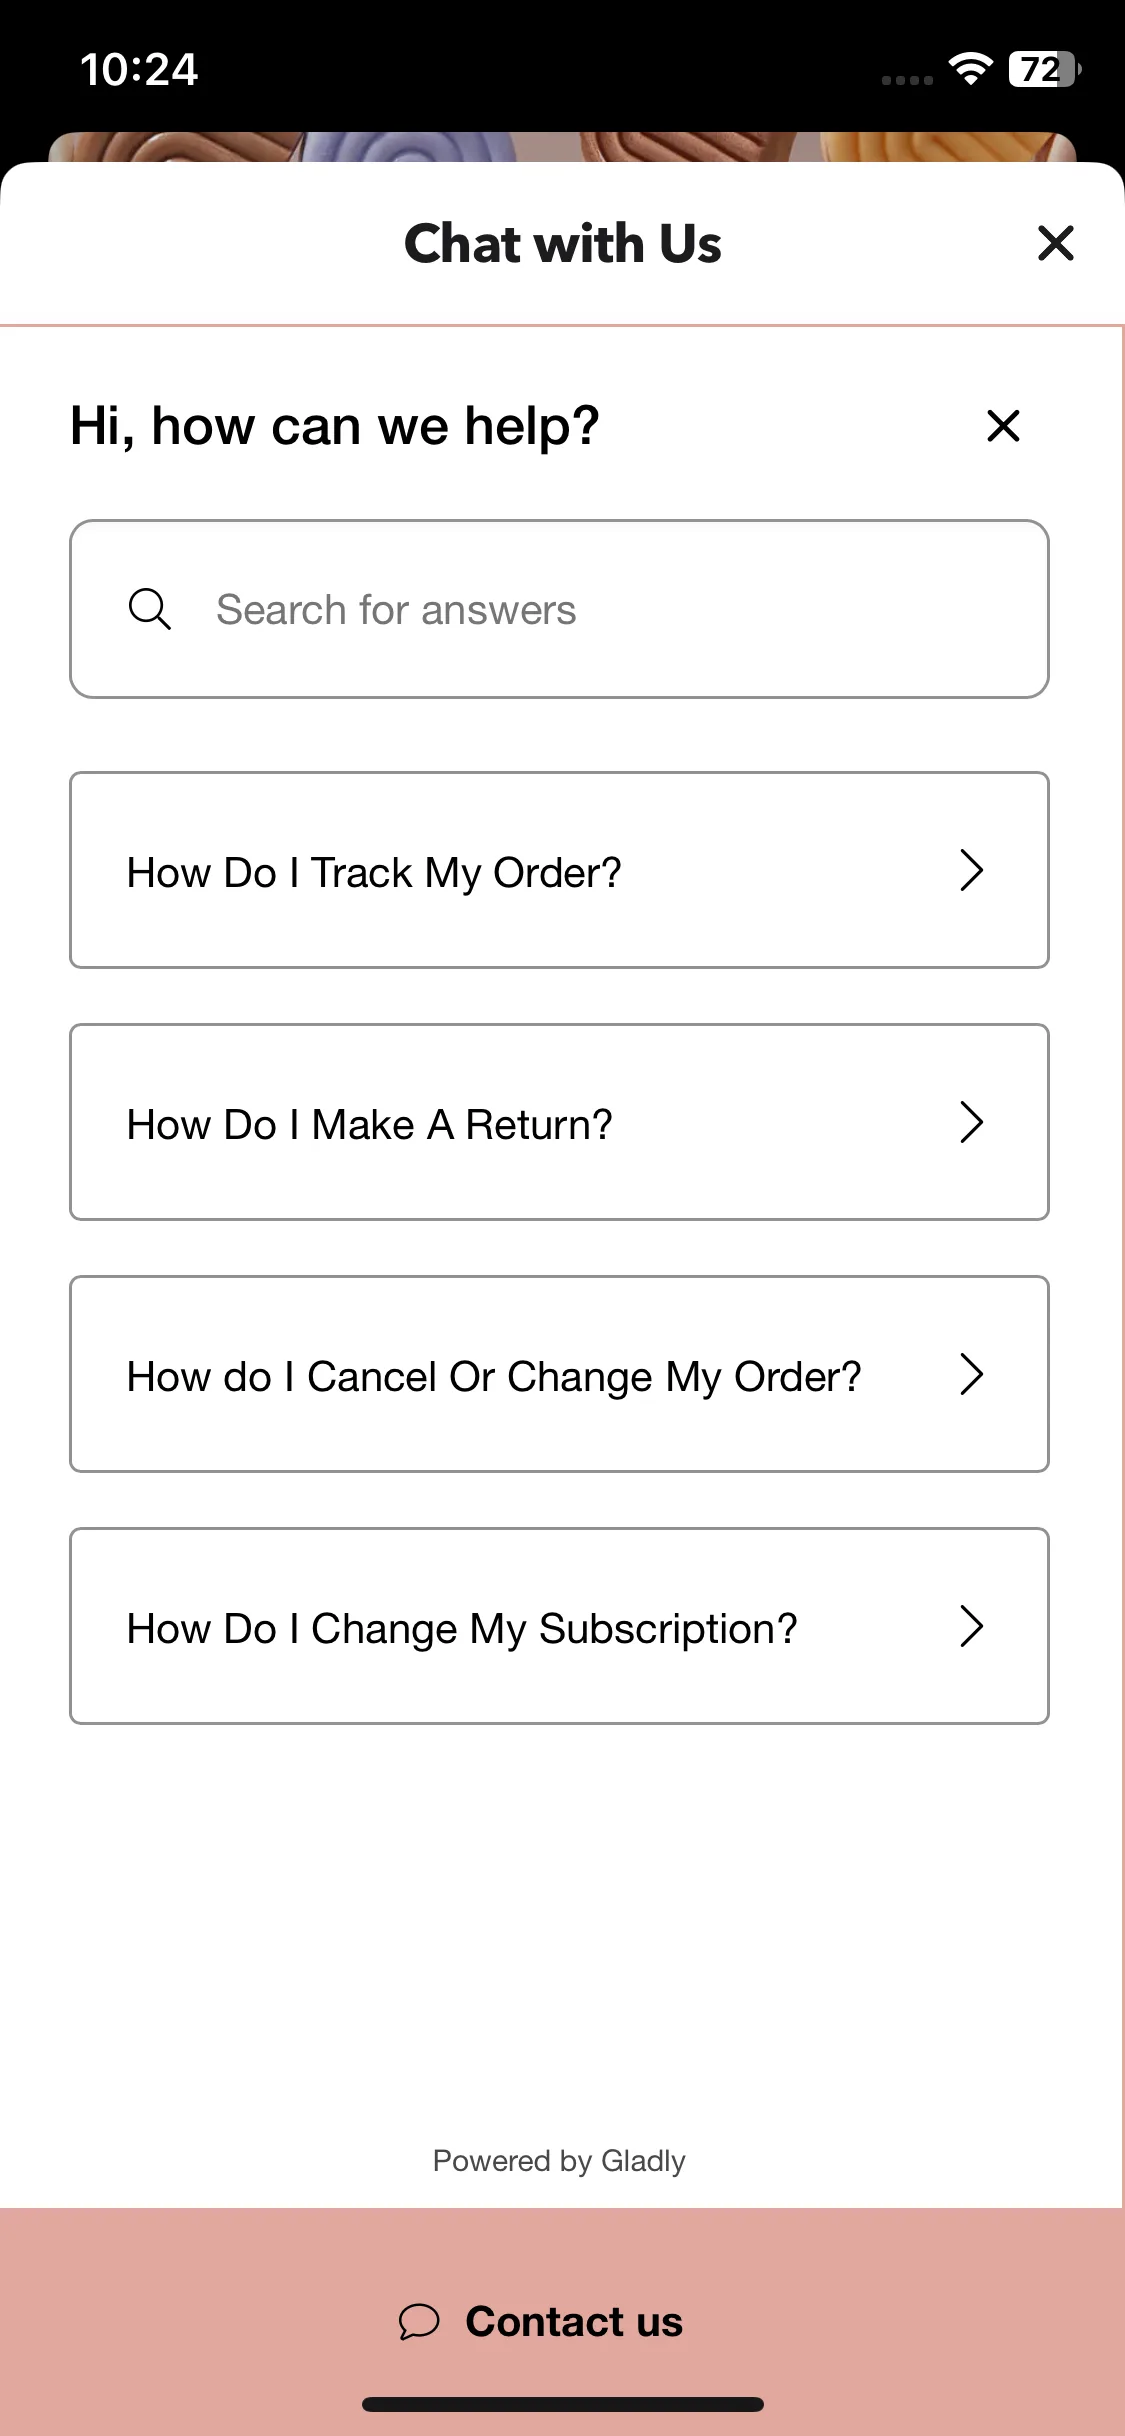The image size is (1125, 2436).
Task: Tap the Wi-Fi status icon
Action: tap(970, 69)
